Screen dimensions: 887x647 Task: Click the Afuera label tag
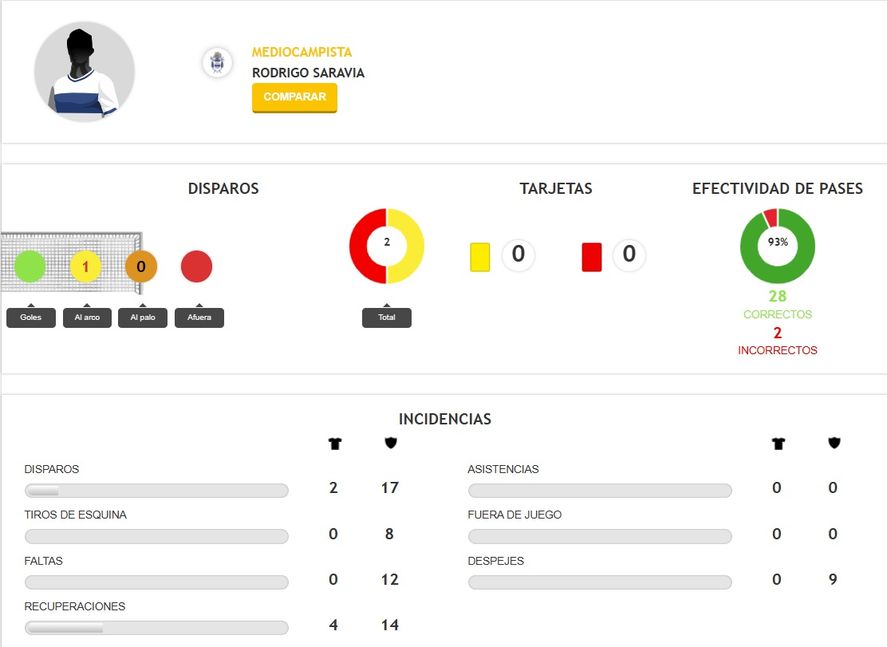pos(199,317)
